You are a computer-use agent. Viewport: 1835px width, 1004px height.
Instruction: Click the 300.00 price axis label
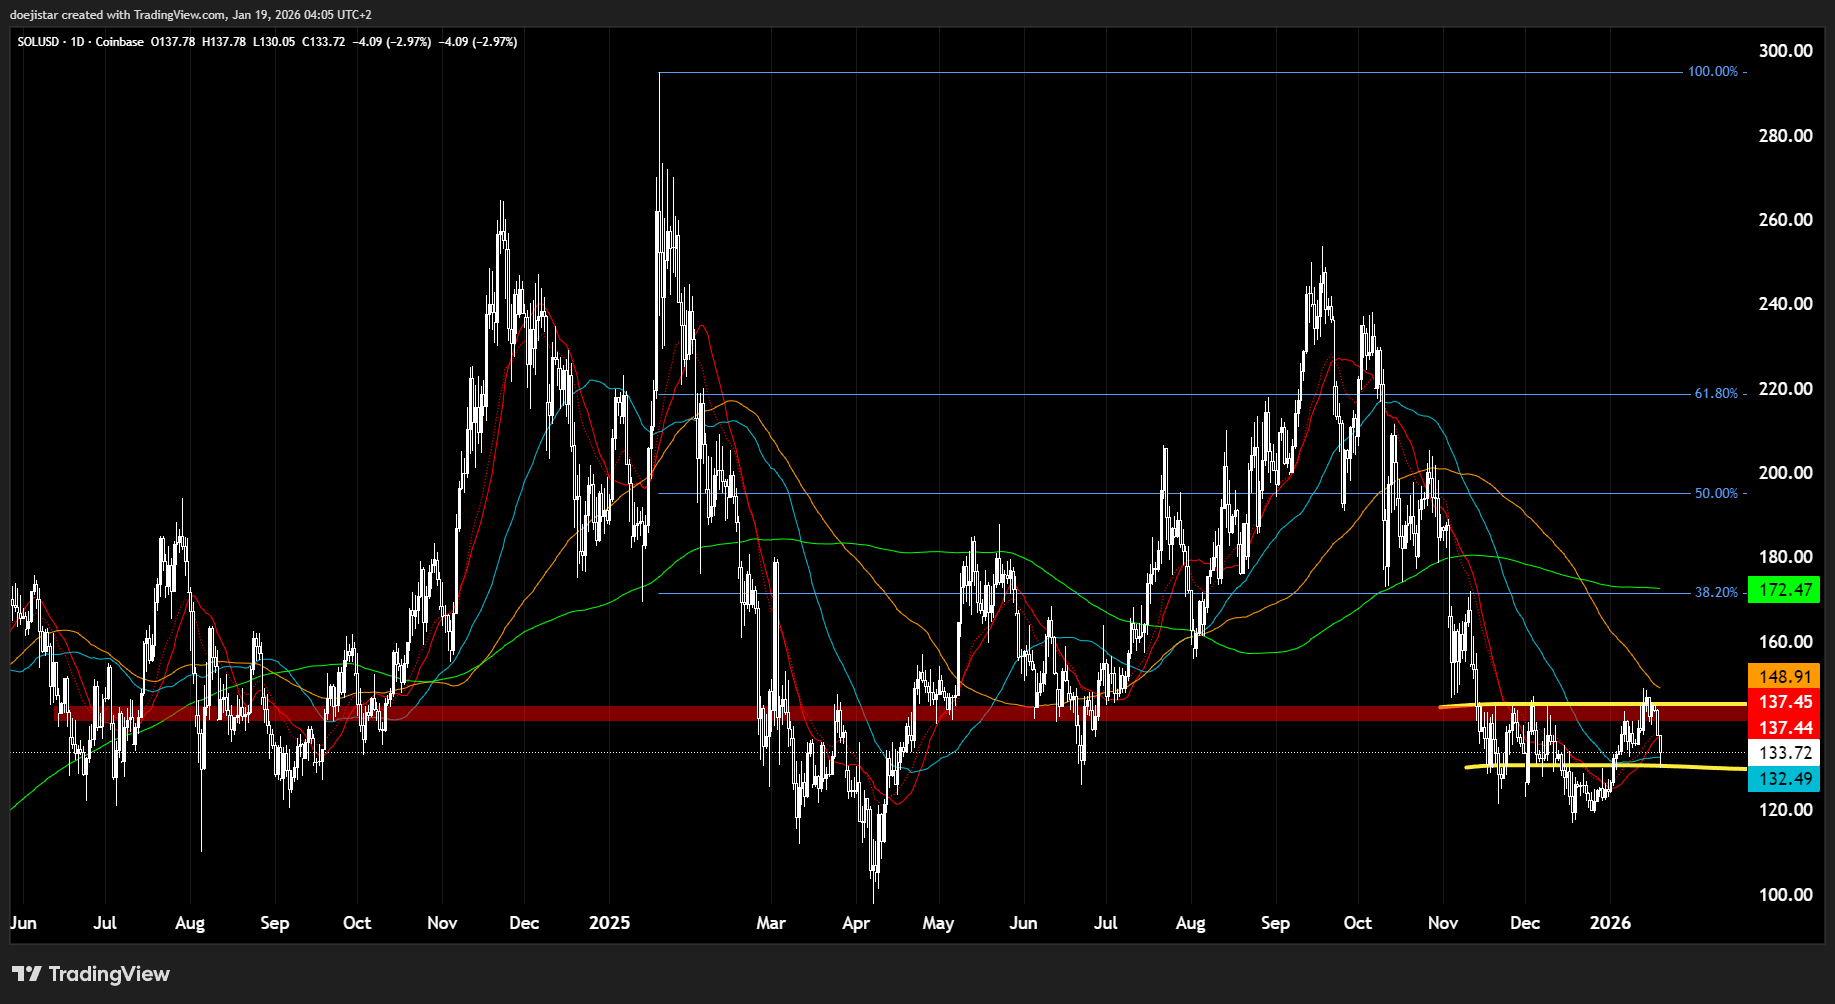click(1785, 51)
